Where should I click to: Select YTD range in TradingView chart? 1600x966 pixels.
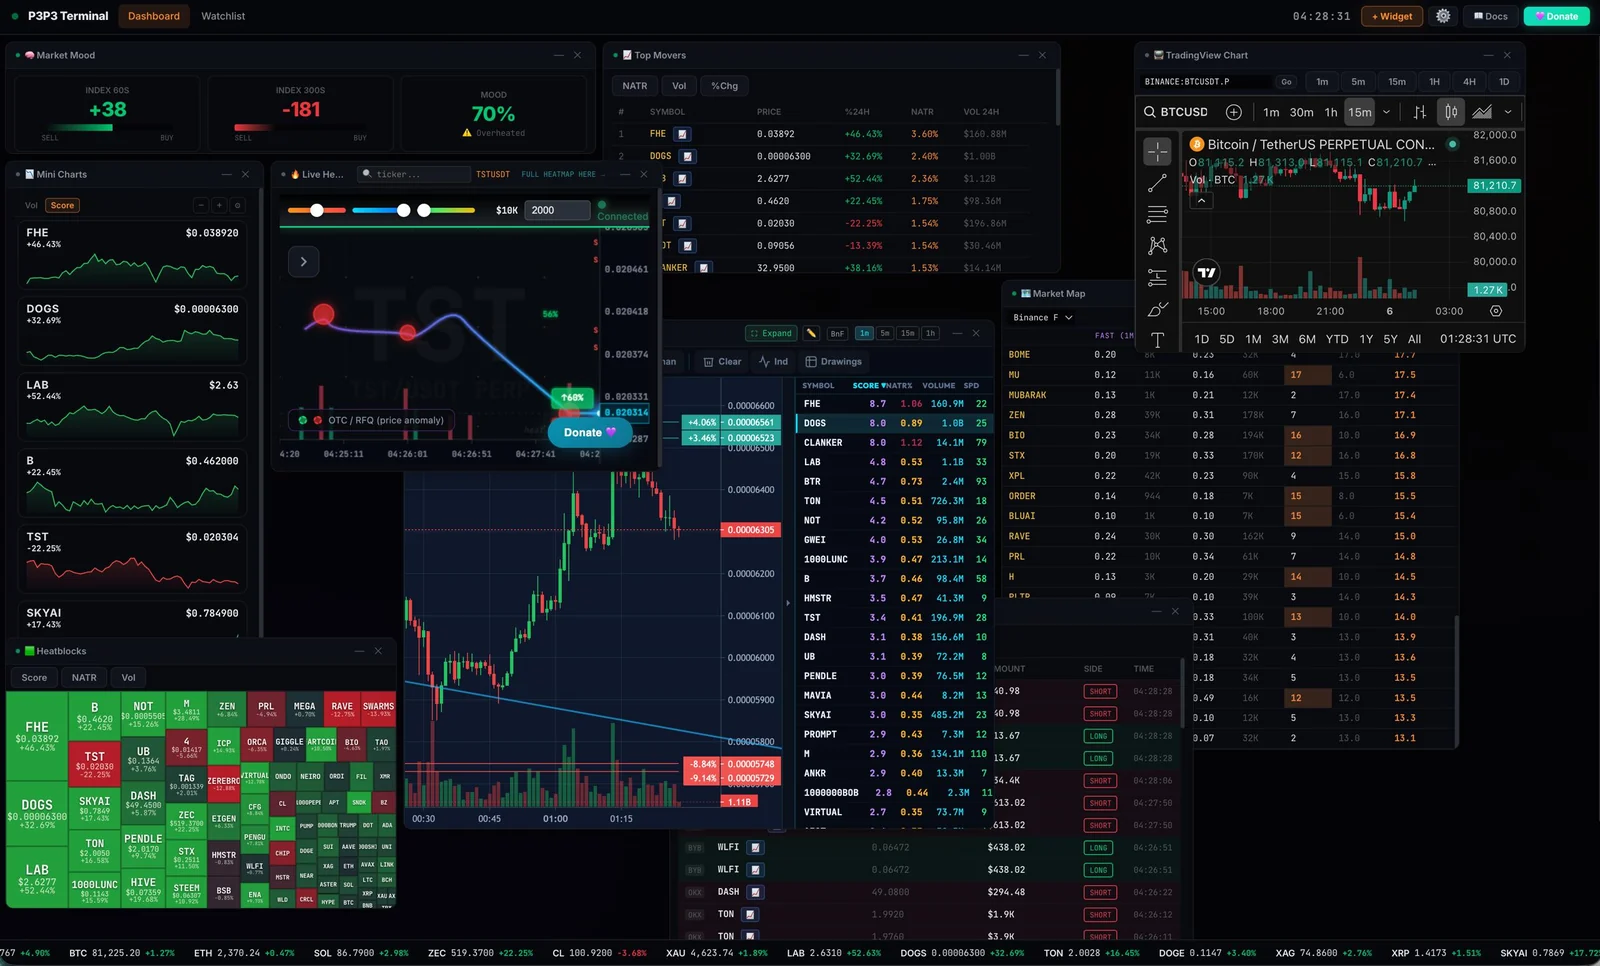[x=1337, y=339]
